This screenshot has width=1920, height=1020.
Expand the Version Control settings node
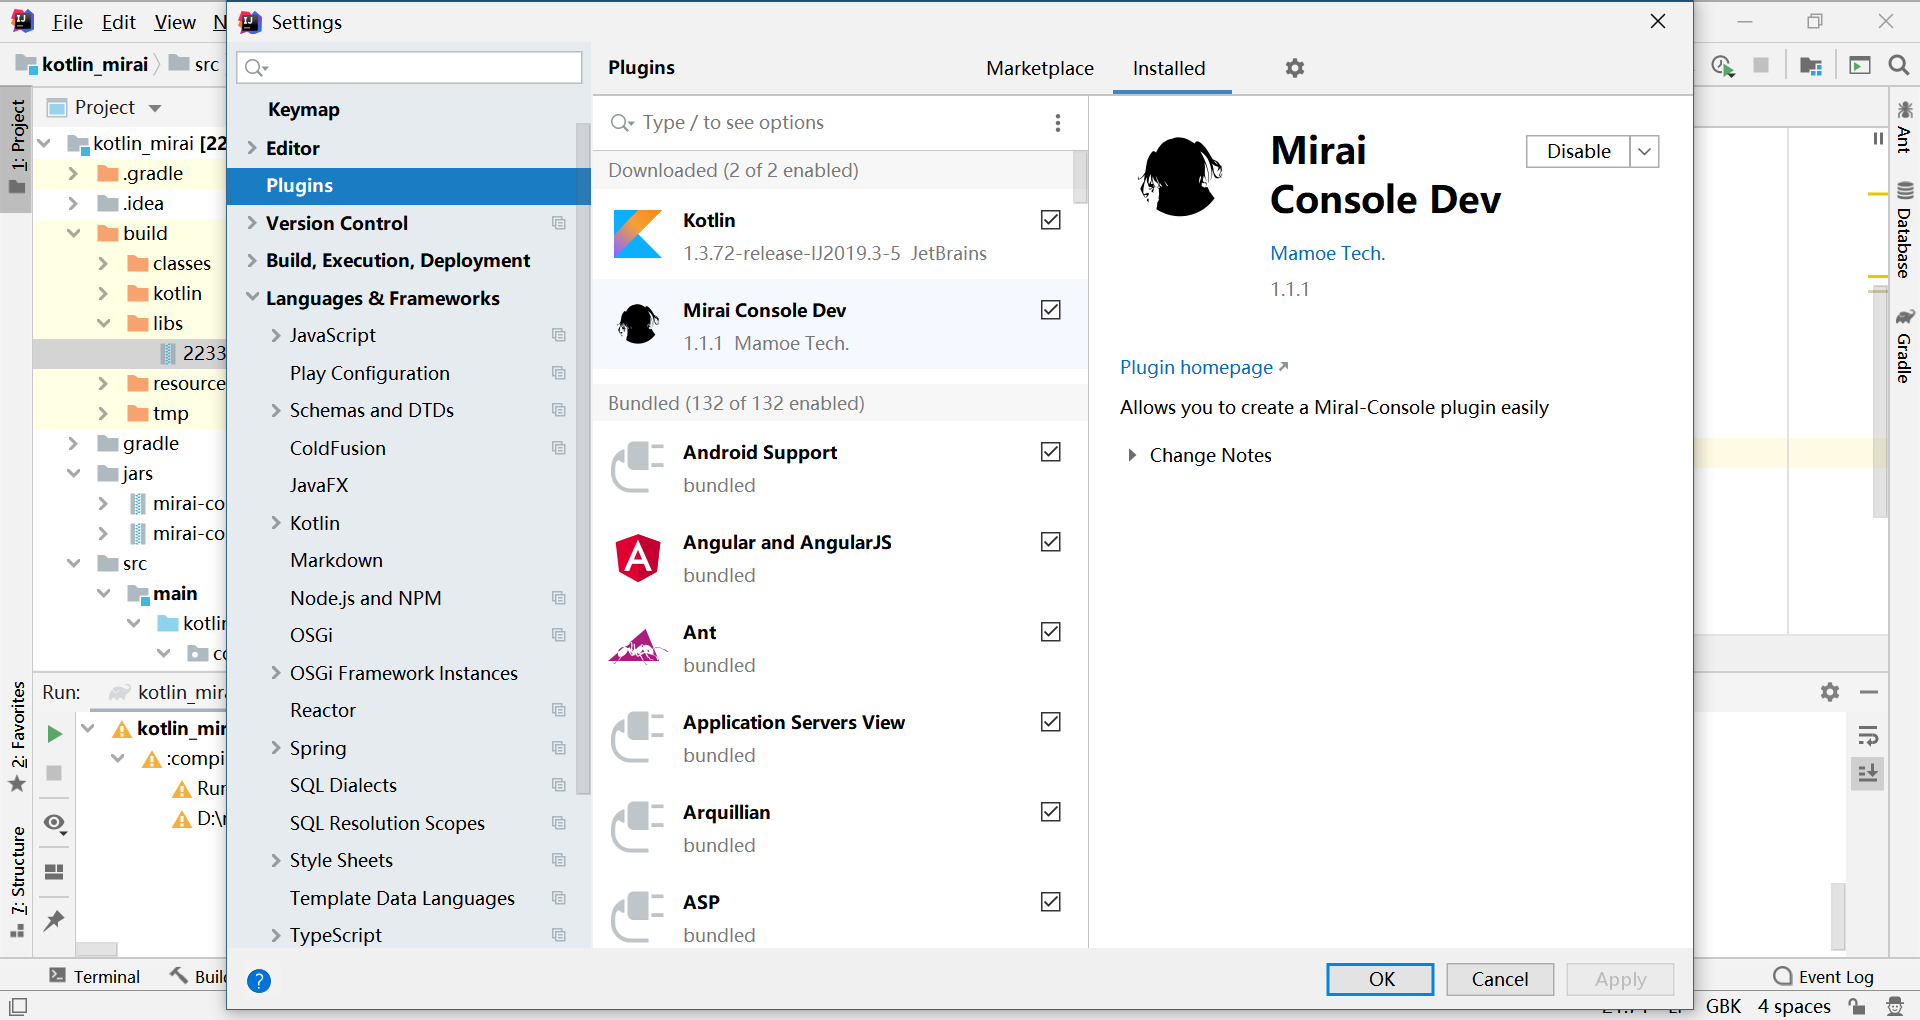click(252, 223)
